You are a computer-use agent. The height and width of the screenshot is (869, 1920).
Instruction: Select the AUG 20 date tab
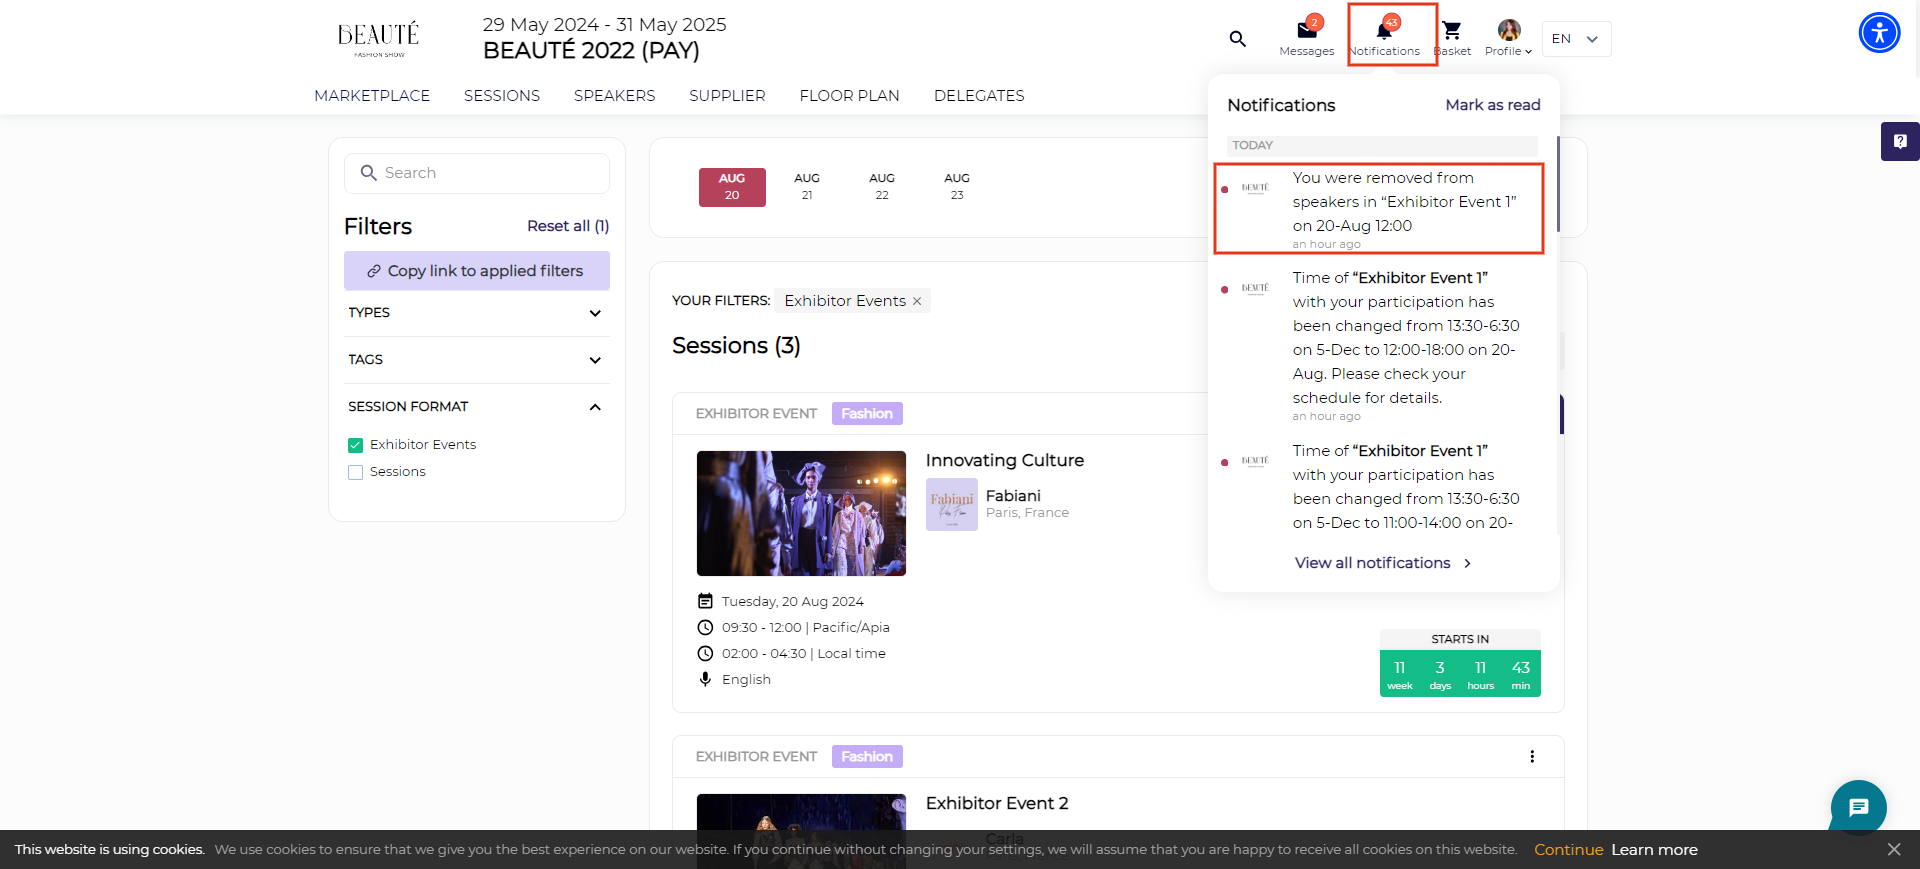(x=732, y=187)
